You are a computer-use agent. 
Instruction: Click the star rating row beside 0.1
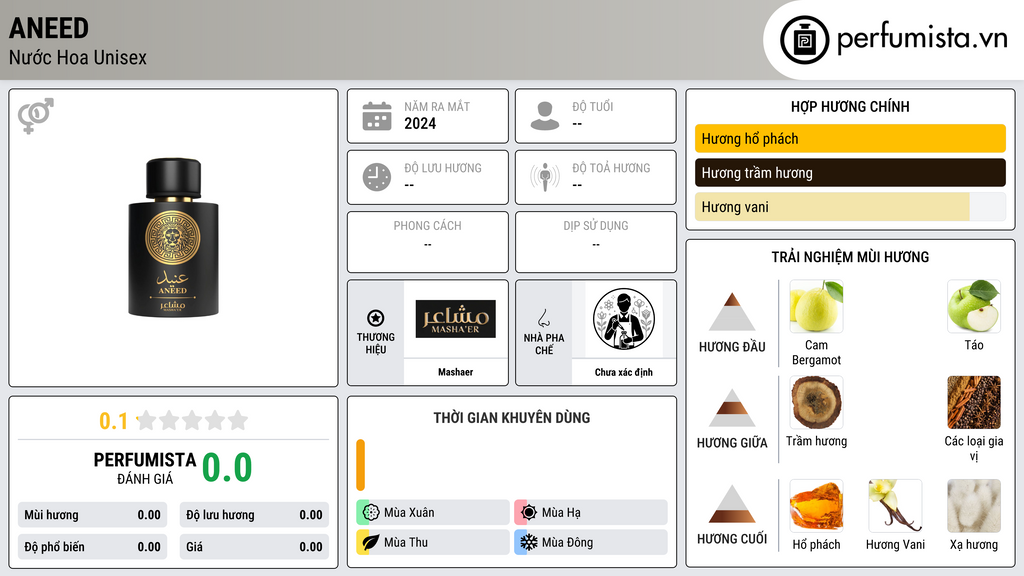click(x=193, y=420)
